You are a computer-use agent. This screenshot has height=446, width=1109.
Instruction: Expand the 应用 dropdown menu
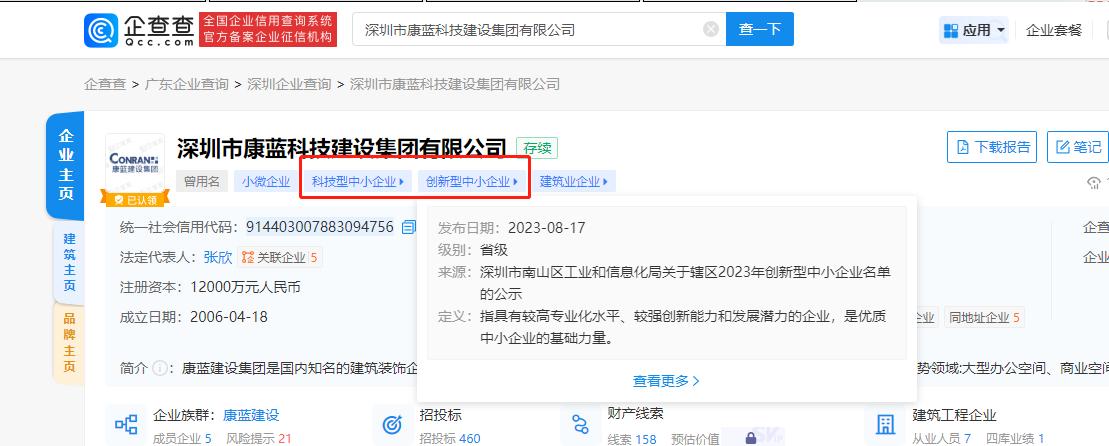tap(974, 30)
